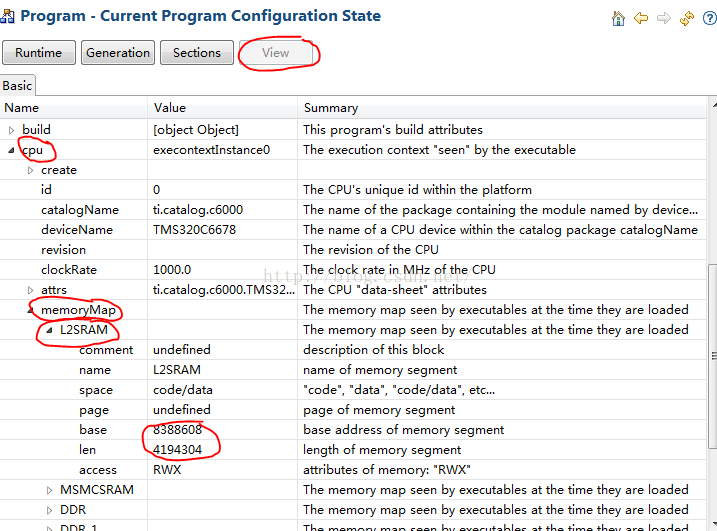Click the Program icon beside the title
The height and width of the screenshot is (531, 717).
(x=7, y=16)
